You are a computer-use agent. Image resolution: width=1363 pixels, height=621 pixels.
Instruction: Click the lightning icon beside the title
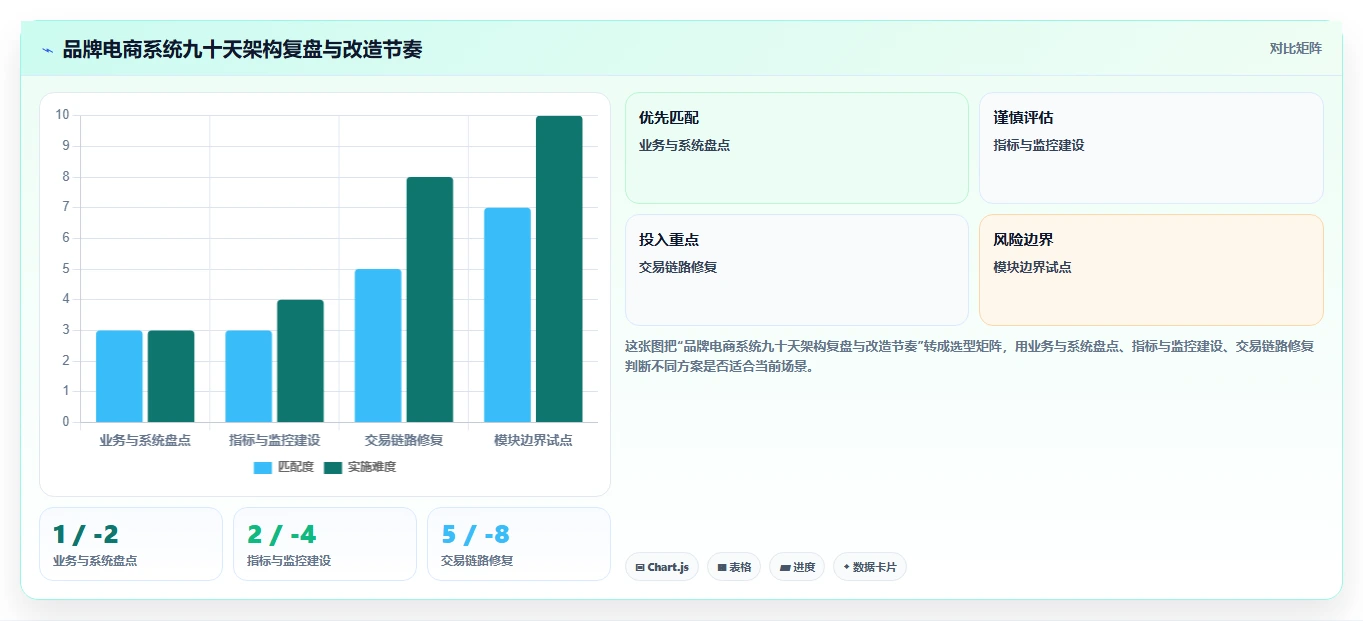[47, 49]
